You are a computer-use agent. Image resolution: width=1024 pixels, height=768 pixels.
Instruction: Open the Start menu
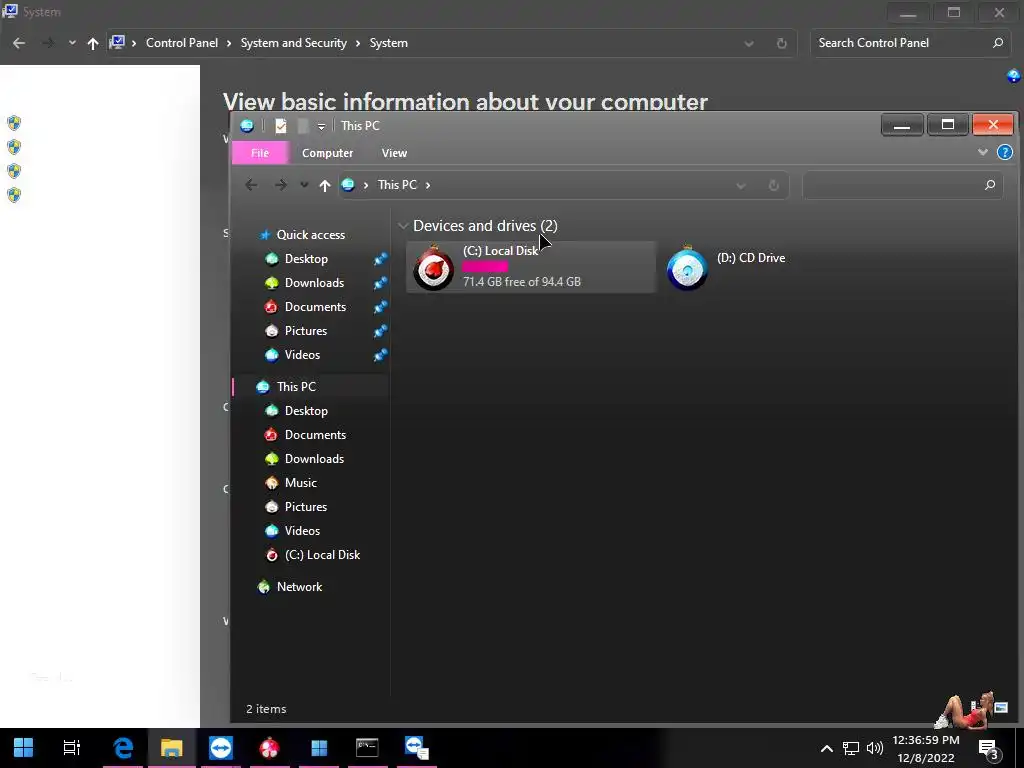(24, 747)
